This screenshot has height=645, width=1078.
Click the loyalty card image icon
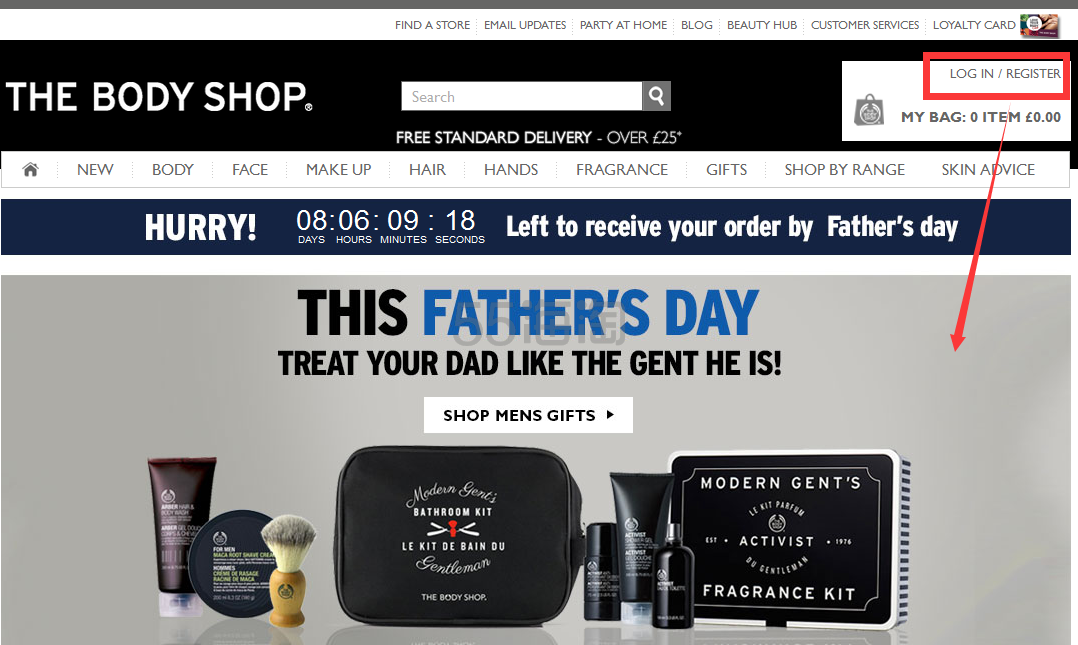point(1040,25)
